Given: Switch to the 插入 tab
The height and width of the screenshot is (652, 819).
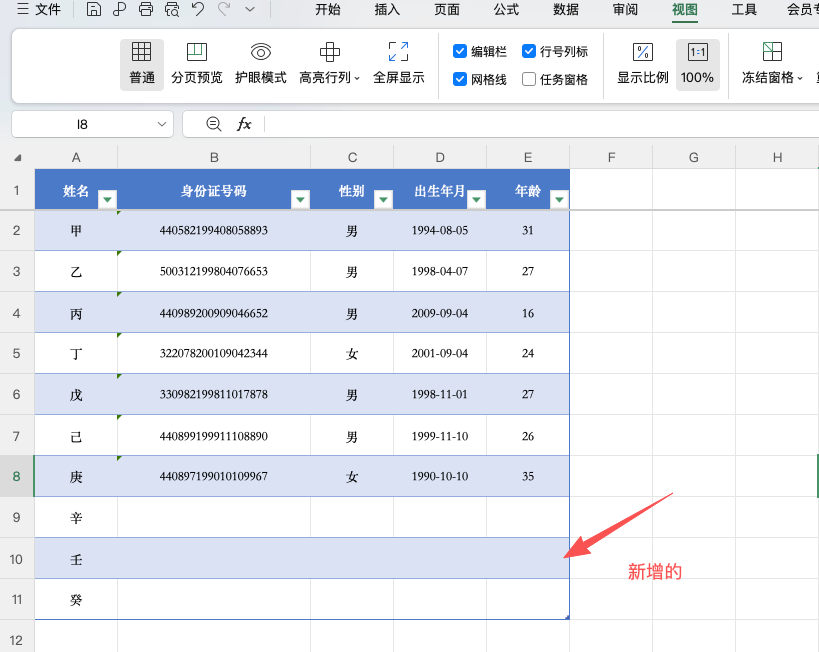Looking at the screenshot, I should (387, 9).
